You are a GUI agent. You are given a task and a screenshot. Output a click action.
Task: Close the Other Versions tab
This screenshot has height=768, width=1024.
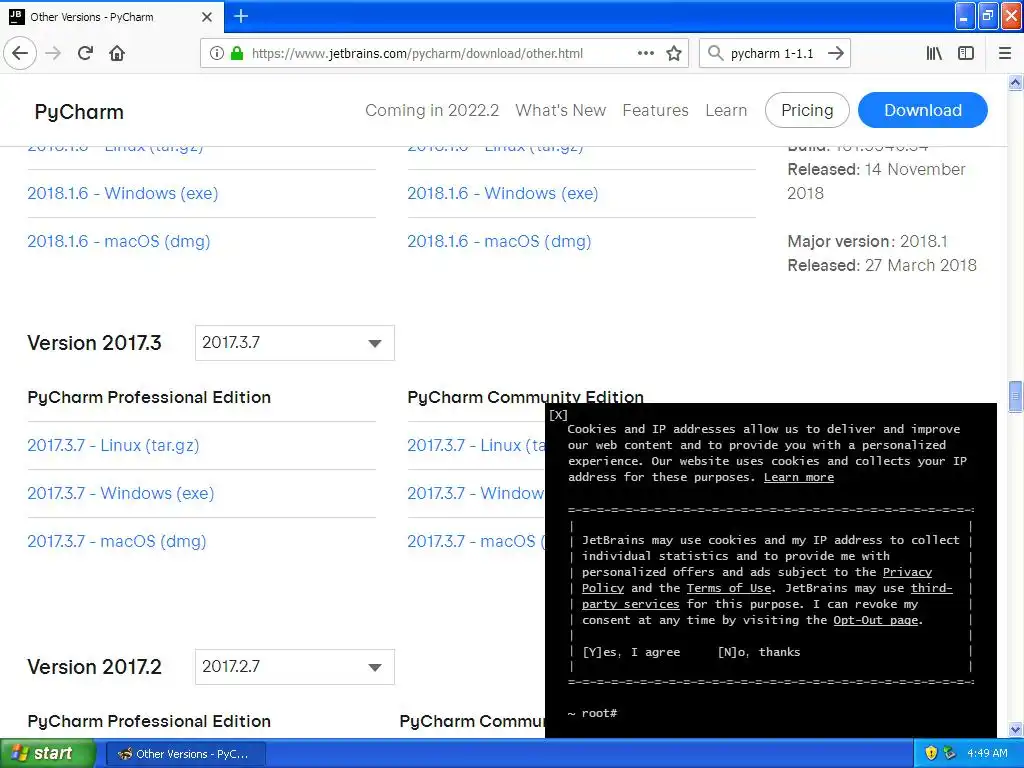click(x=207, y=17)
